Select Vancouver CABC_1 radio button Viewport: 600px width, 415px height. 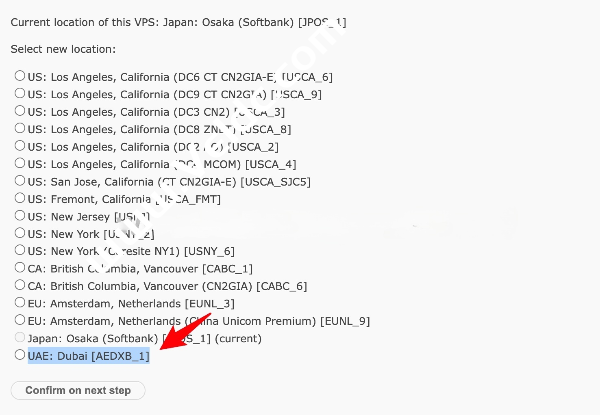pyautogui.click(x=20, y=268)
